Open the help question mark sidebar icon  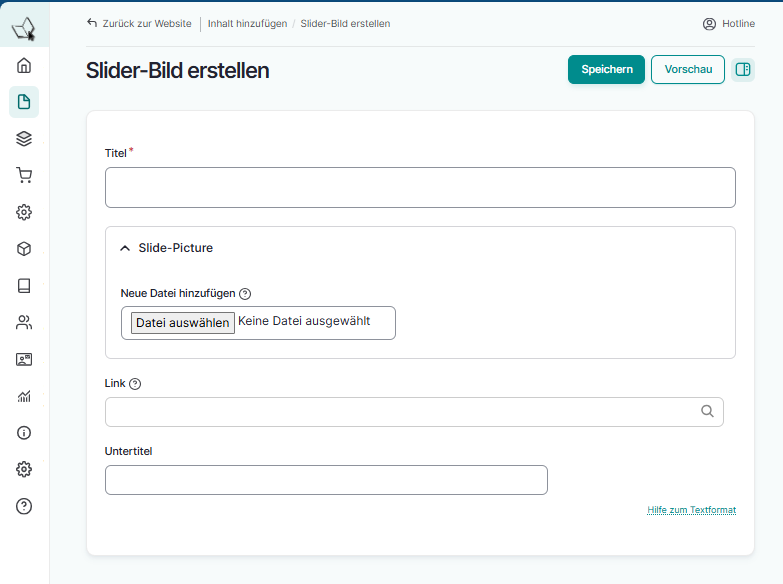24,506
